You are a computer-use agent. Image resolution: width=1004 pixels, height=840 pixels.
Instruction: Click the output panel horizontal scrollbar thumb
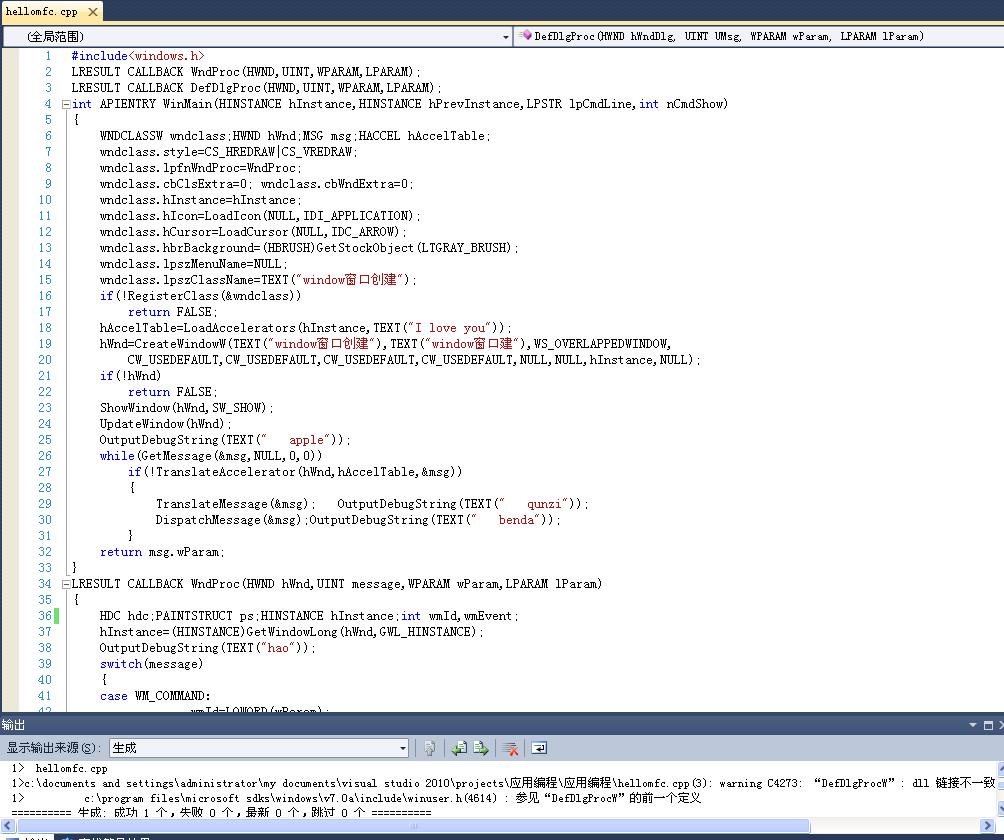coord(413,826)
